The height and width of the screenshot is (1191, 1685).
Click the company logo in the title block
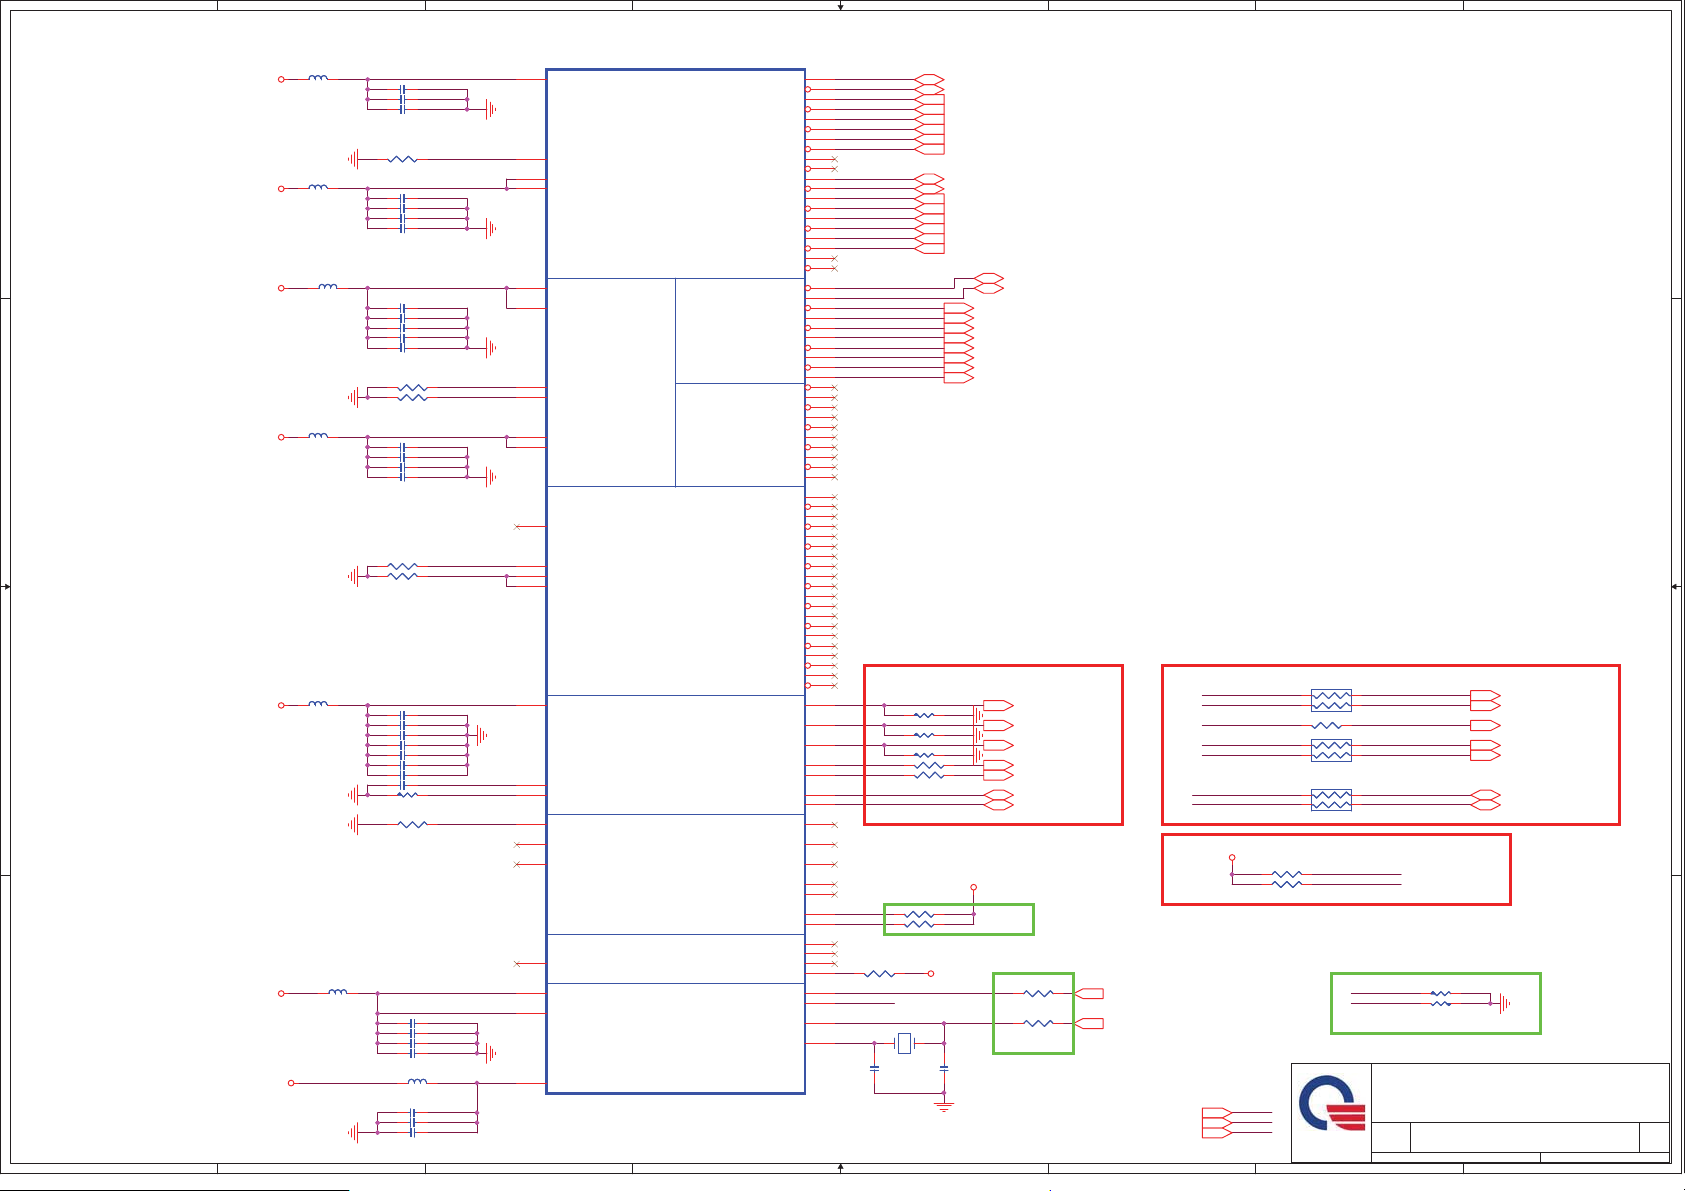click(x=1331, y=1104)
